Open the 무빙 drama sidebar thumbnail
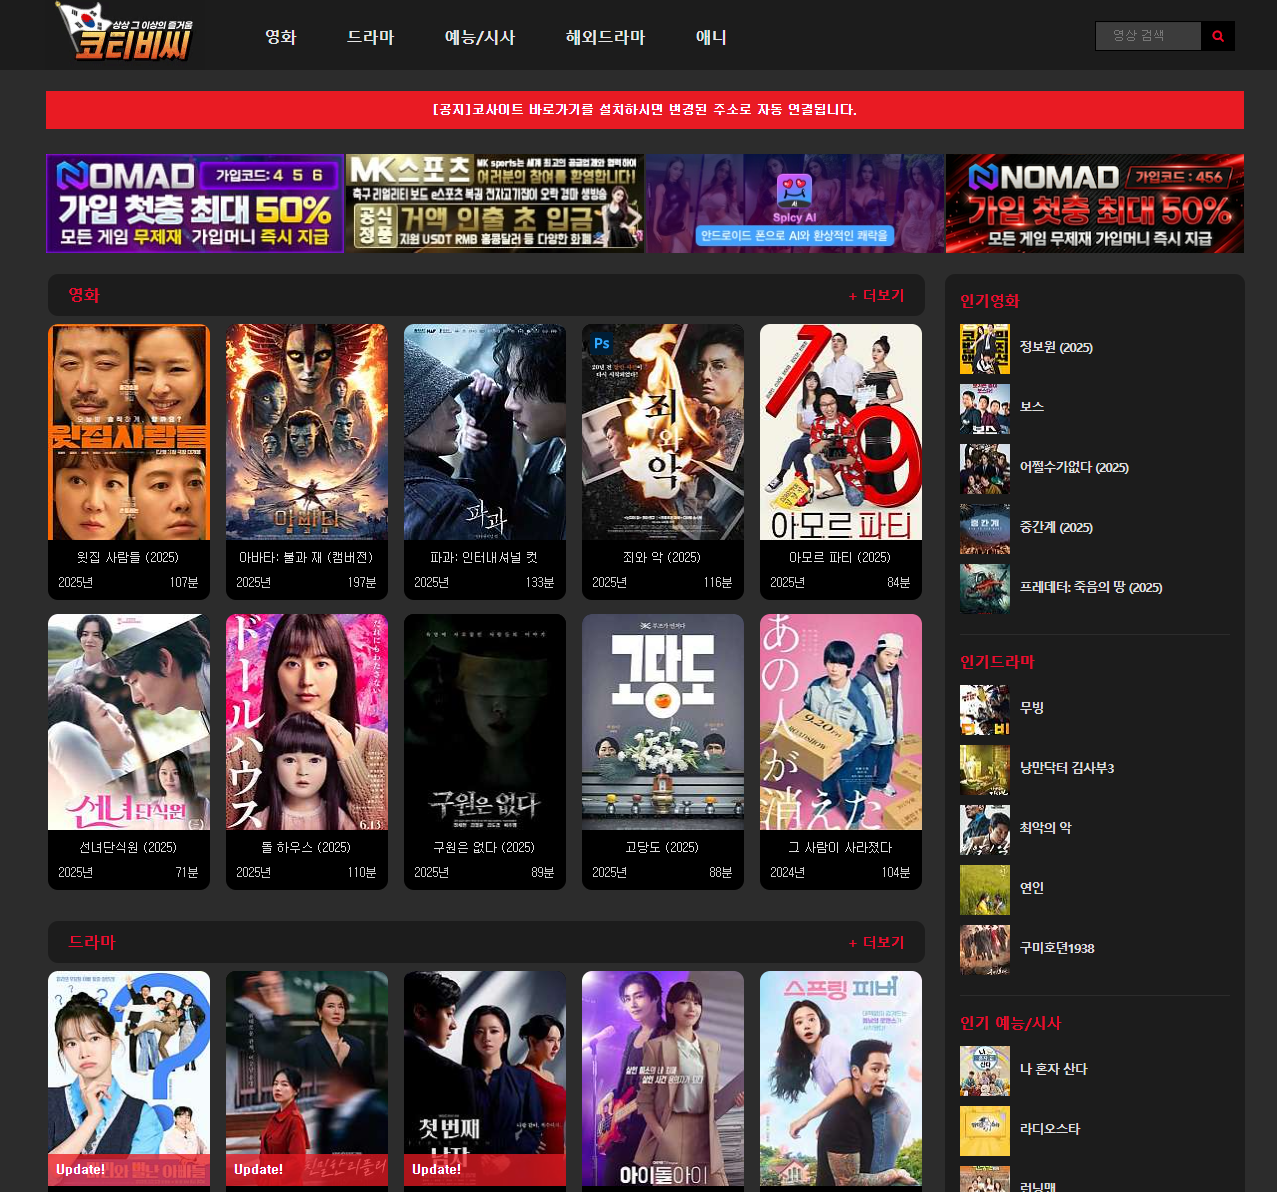The image size is (1277, 1192). 984,709
